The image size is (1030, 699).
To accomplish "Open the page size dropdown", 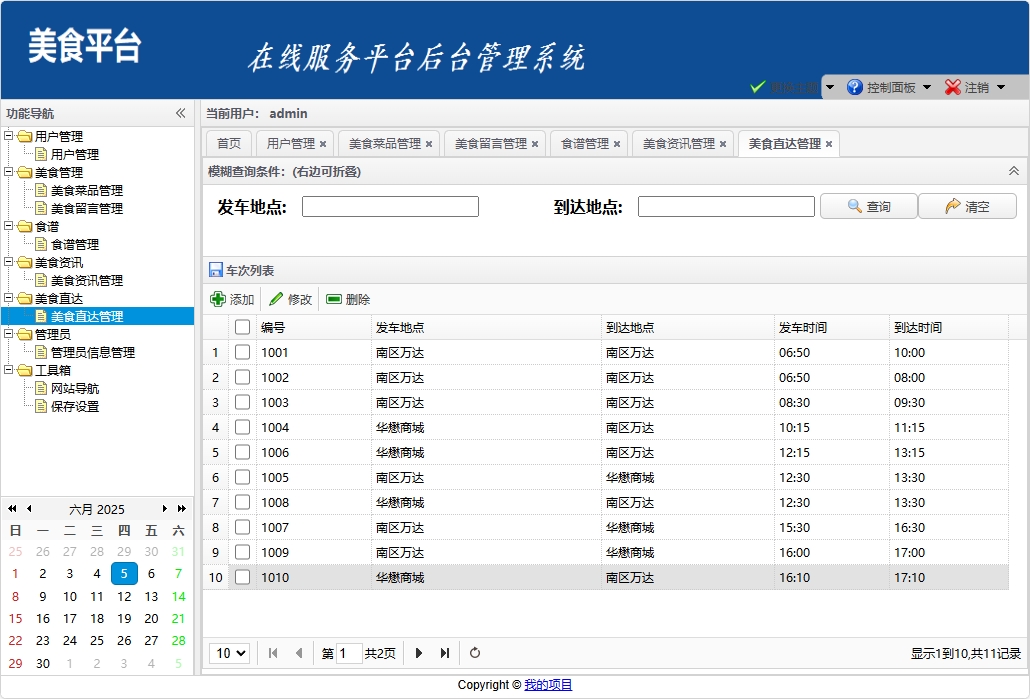I will pyautogui.click(x=229, y=653).
